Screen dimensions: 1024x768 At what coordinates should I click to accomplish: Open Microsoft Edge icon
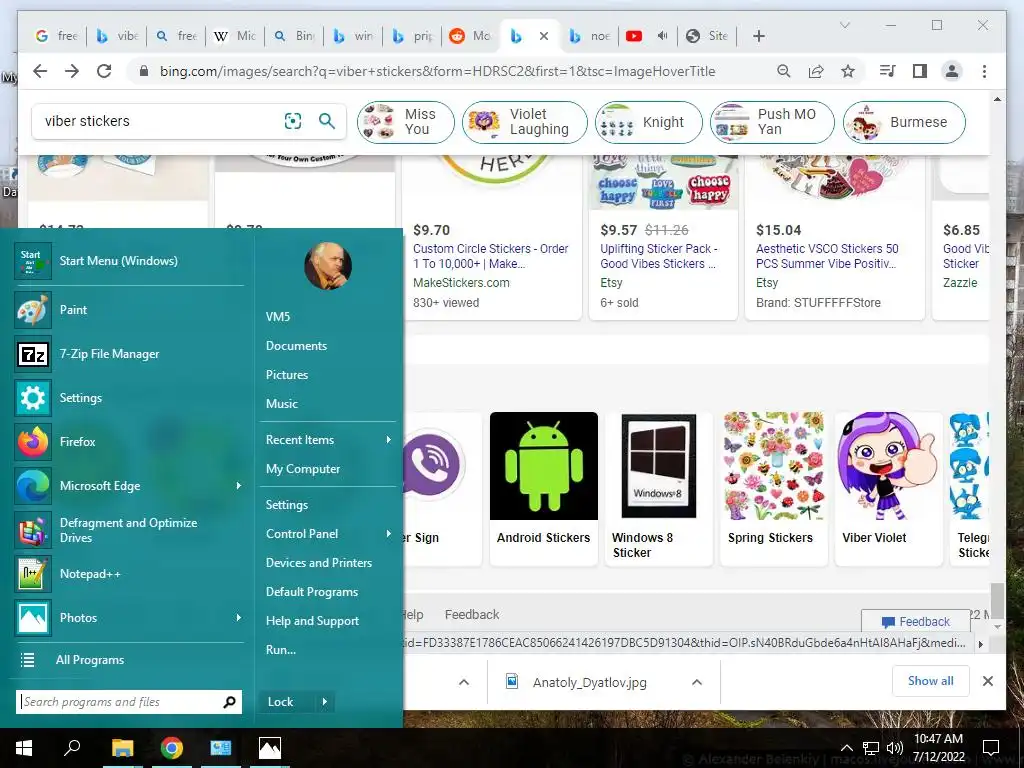pyautogui.click(x=33, y=486)
